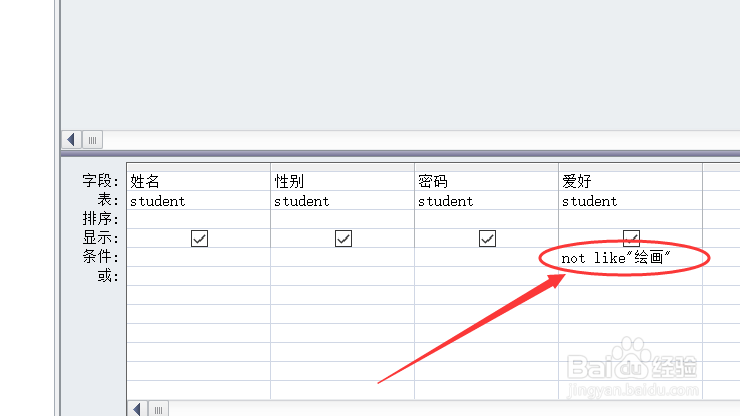Click left arrow of upper pane scrollbar
The width and height of the screenshot is (740, 416).
pyautogui.click(x=71, y=140)
